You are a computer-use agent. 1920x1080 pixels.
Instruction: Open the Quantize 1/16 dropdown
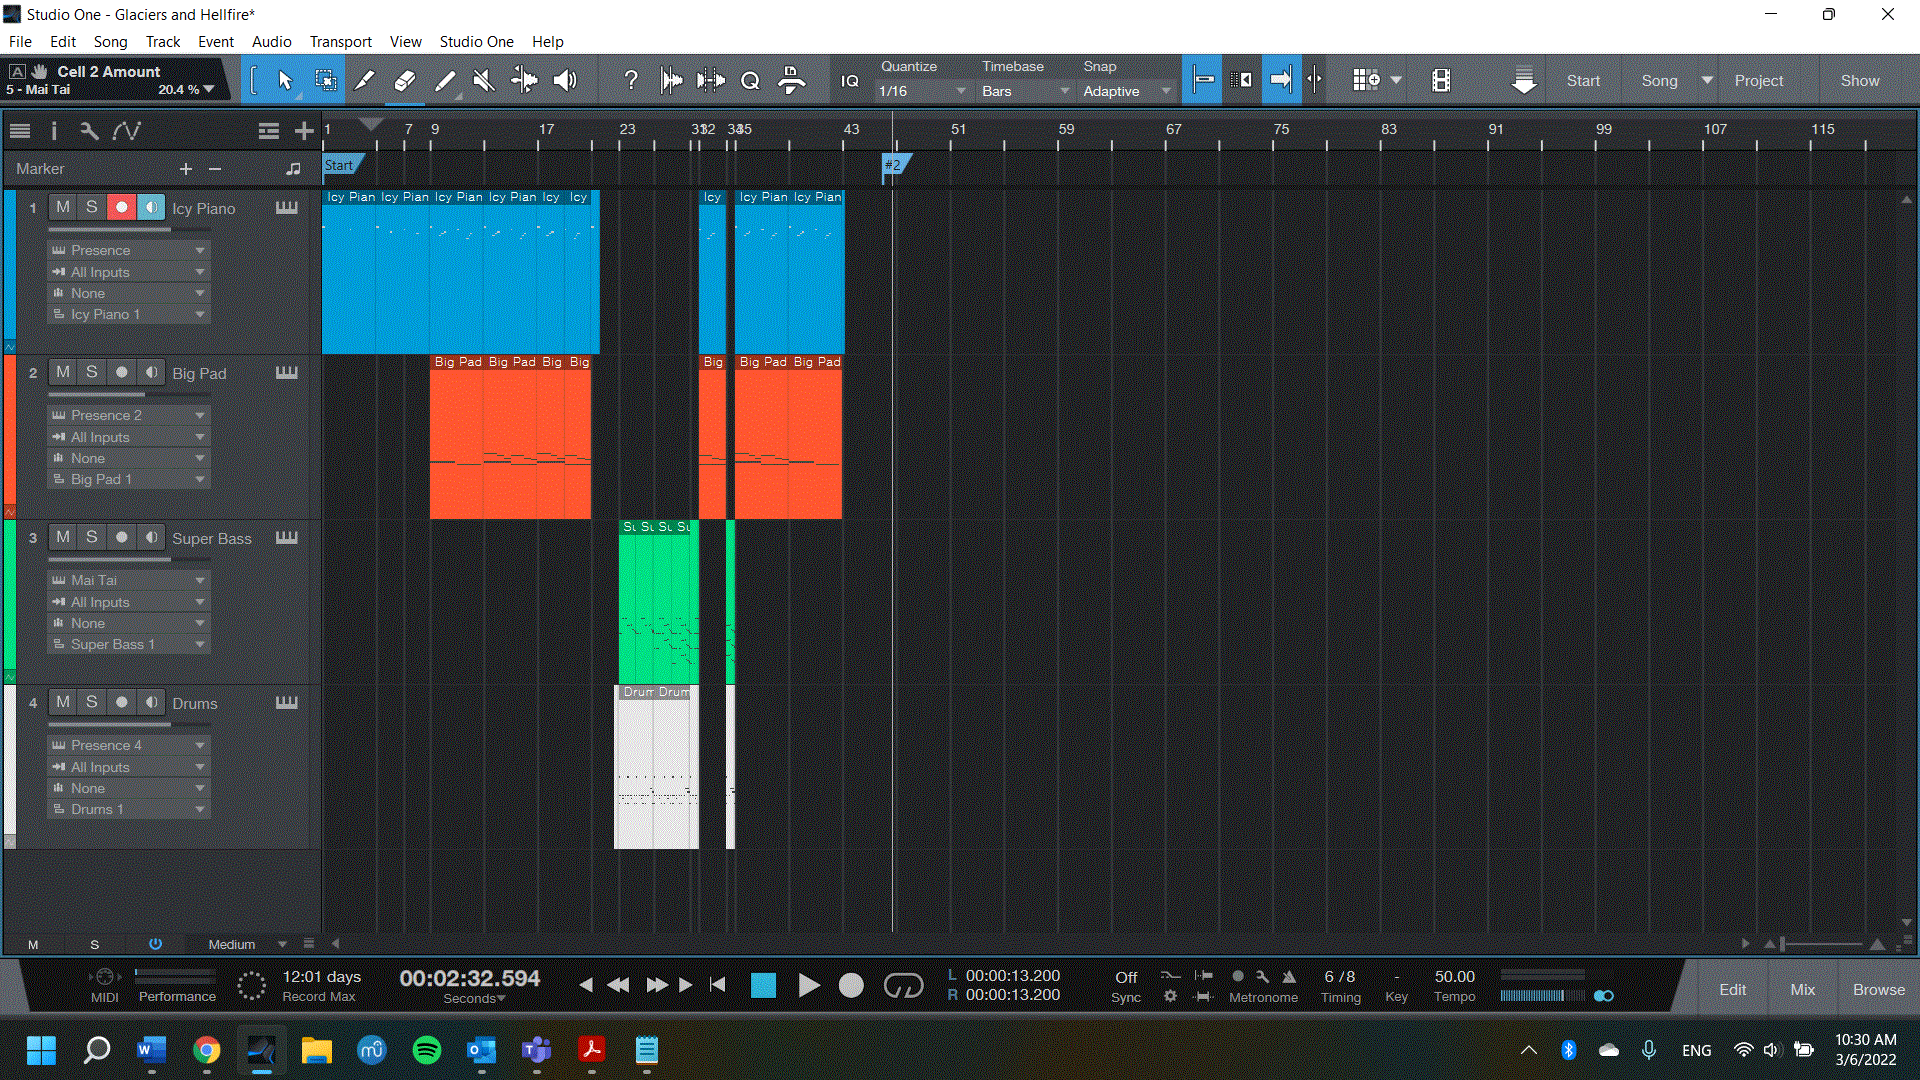(922, 91)
